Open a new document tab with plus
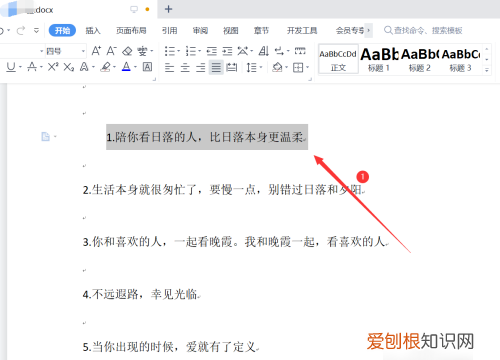The height and width of the screenshot is (360, 500). [x=169, y=9]
